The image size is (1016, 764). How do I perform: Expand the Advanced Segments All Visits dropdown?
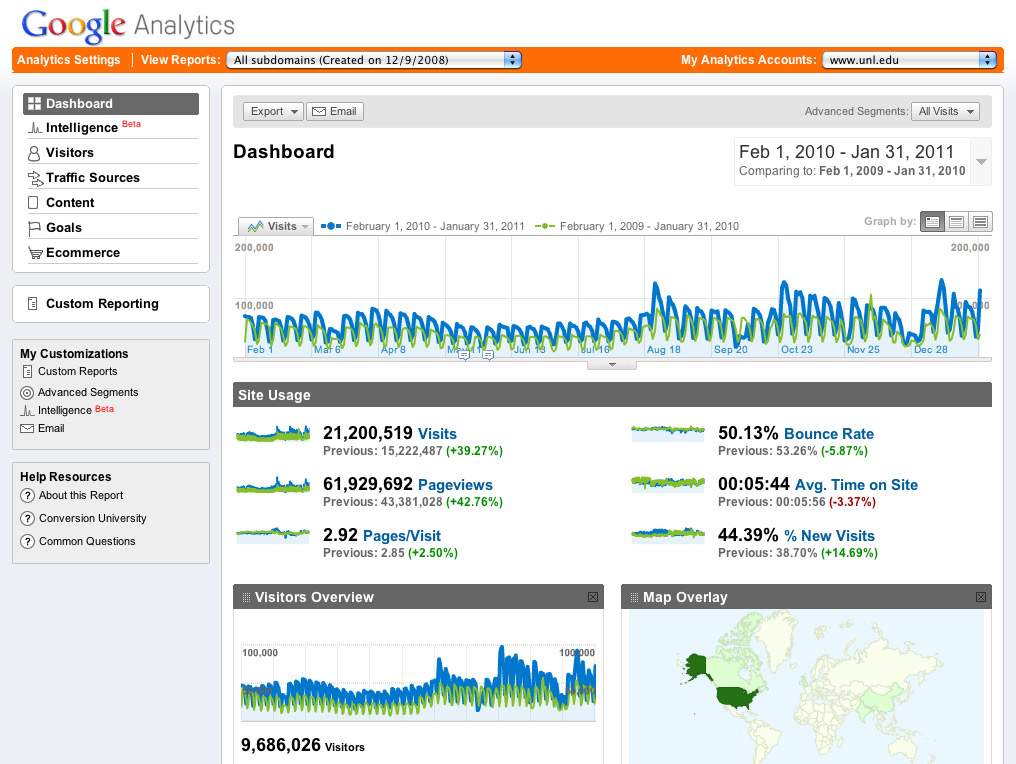(946, 112)
